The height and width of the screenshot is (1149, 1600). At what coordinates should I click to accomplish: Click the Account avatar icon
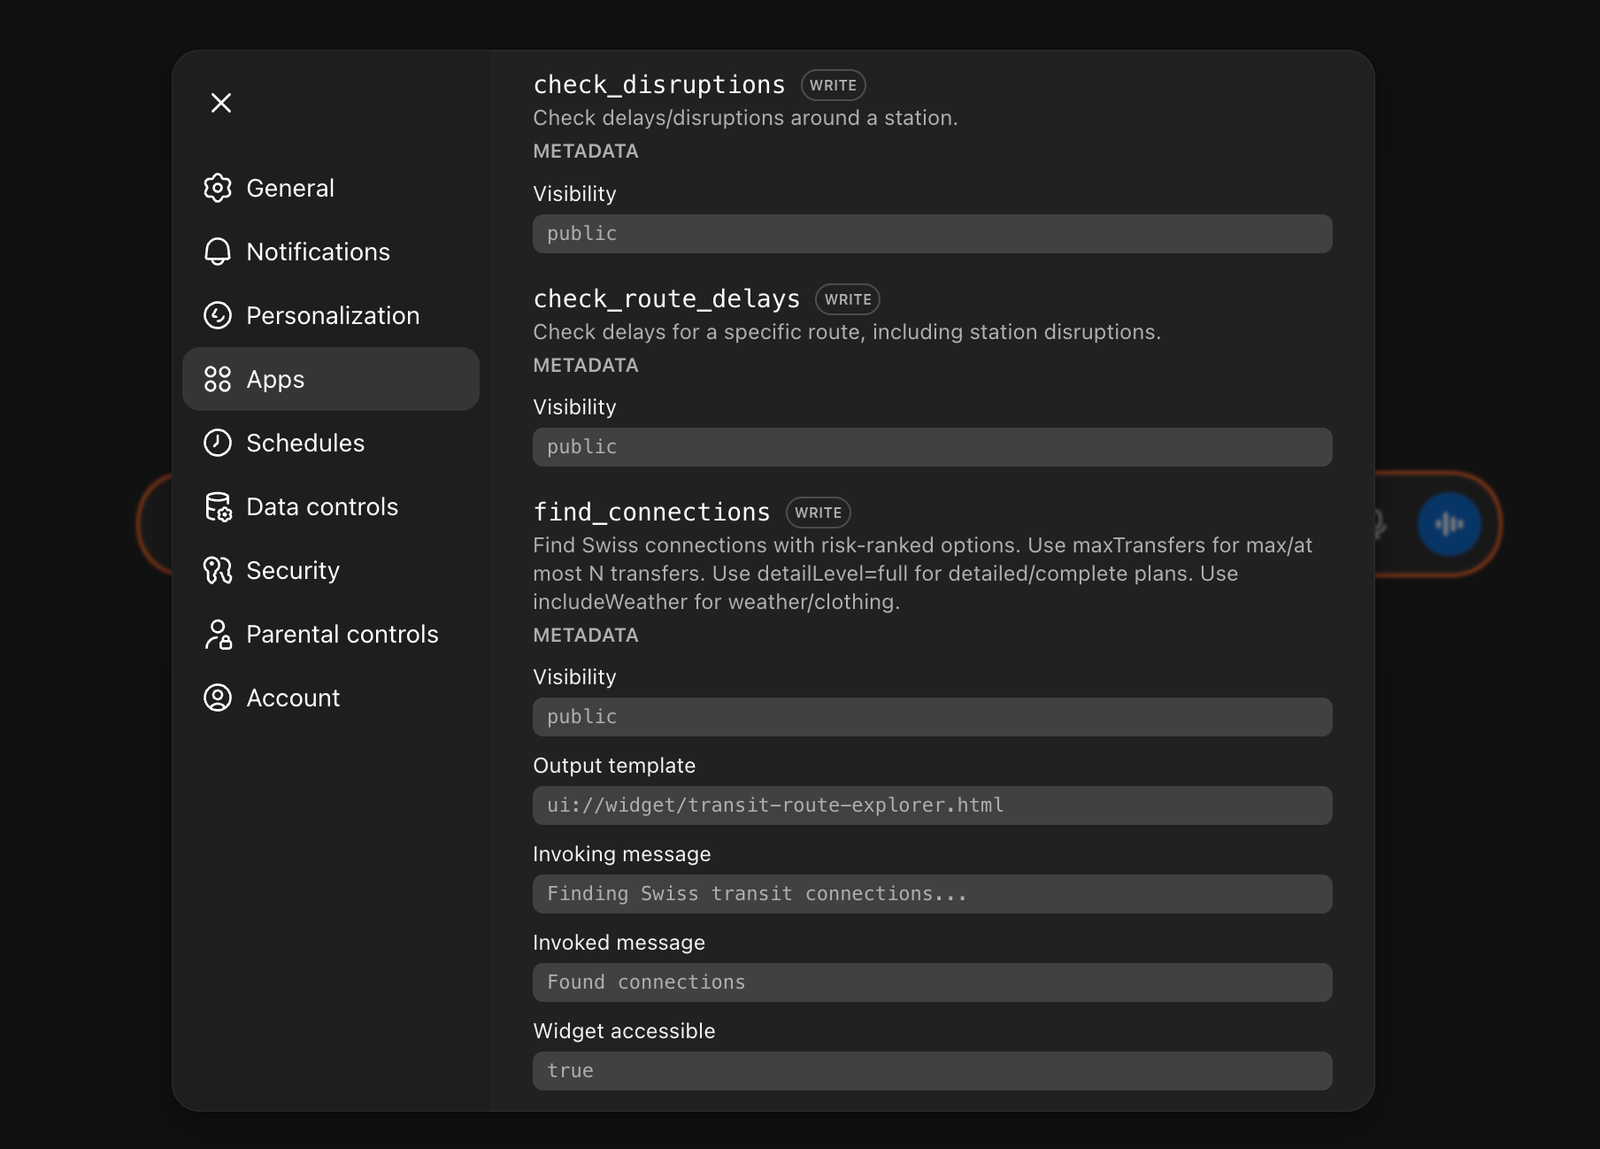(217, 698)
